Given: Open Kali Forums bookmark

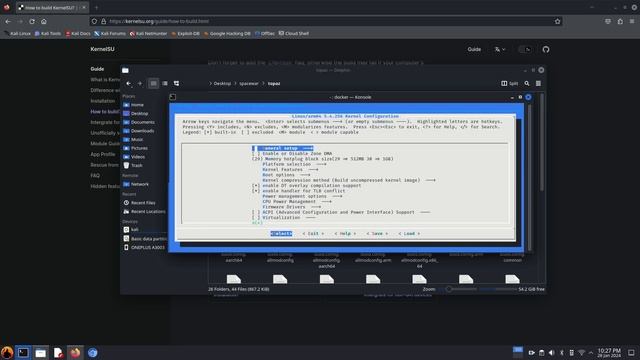Looking at the screenshot, I should click(110, 33).
